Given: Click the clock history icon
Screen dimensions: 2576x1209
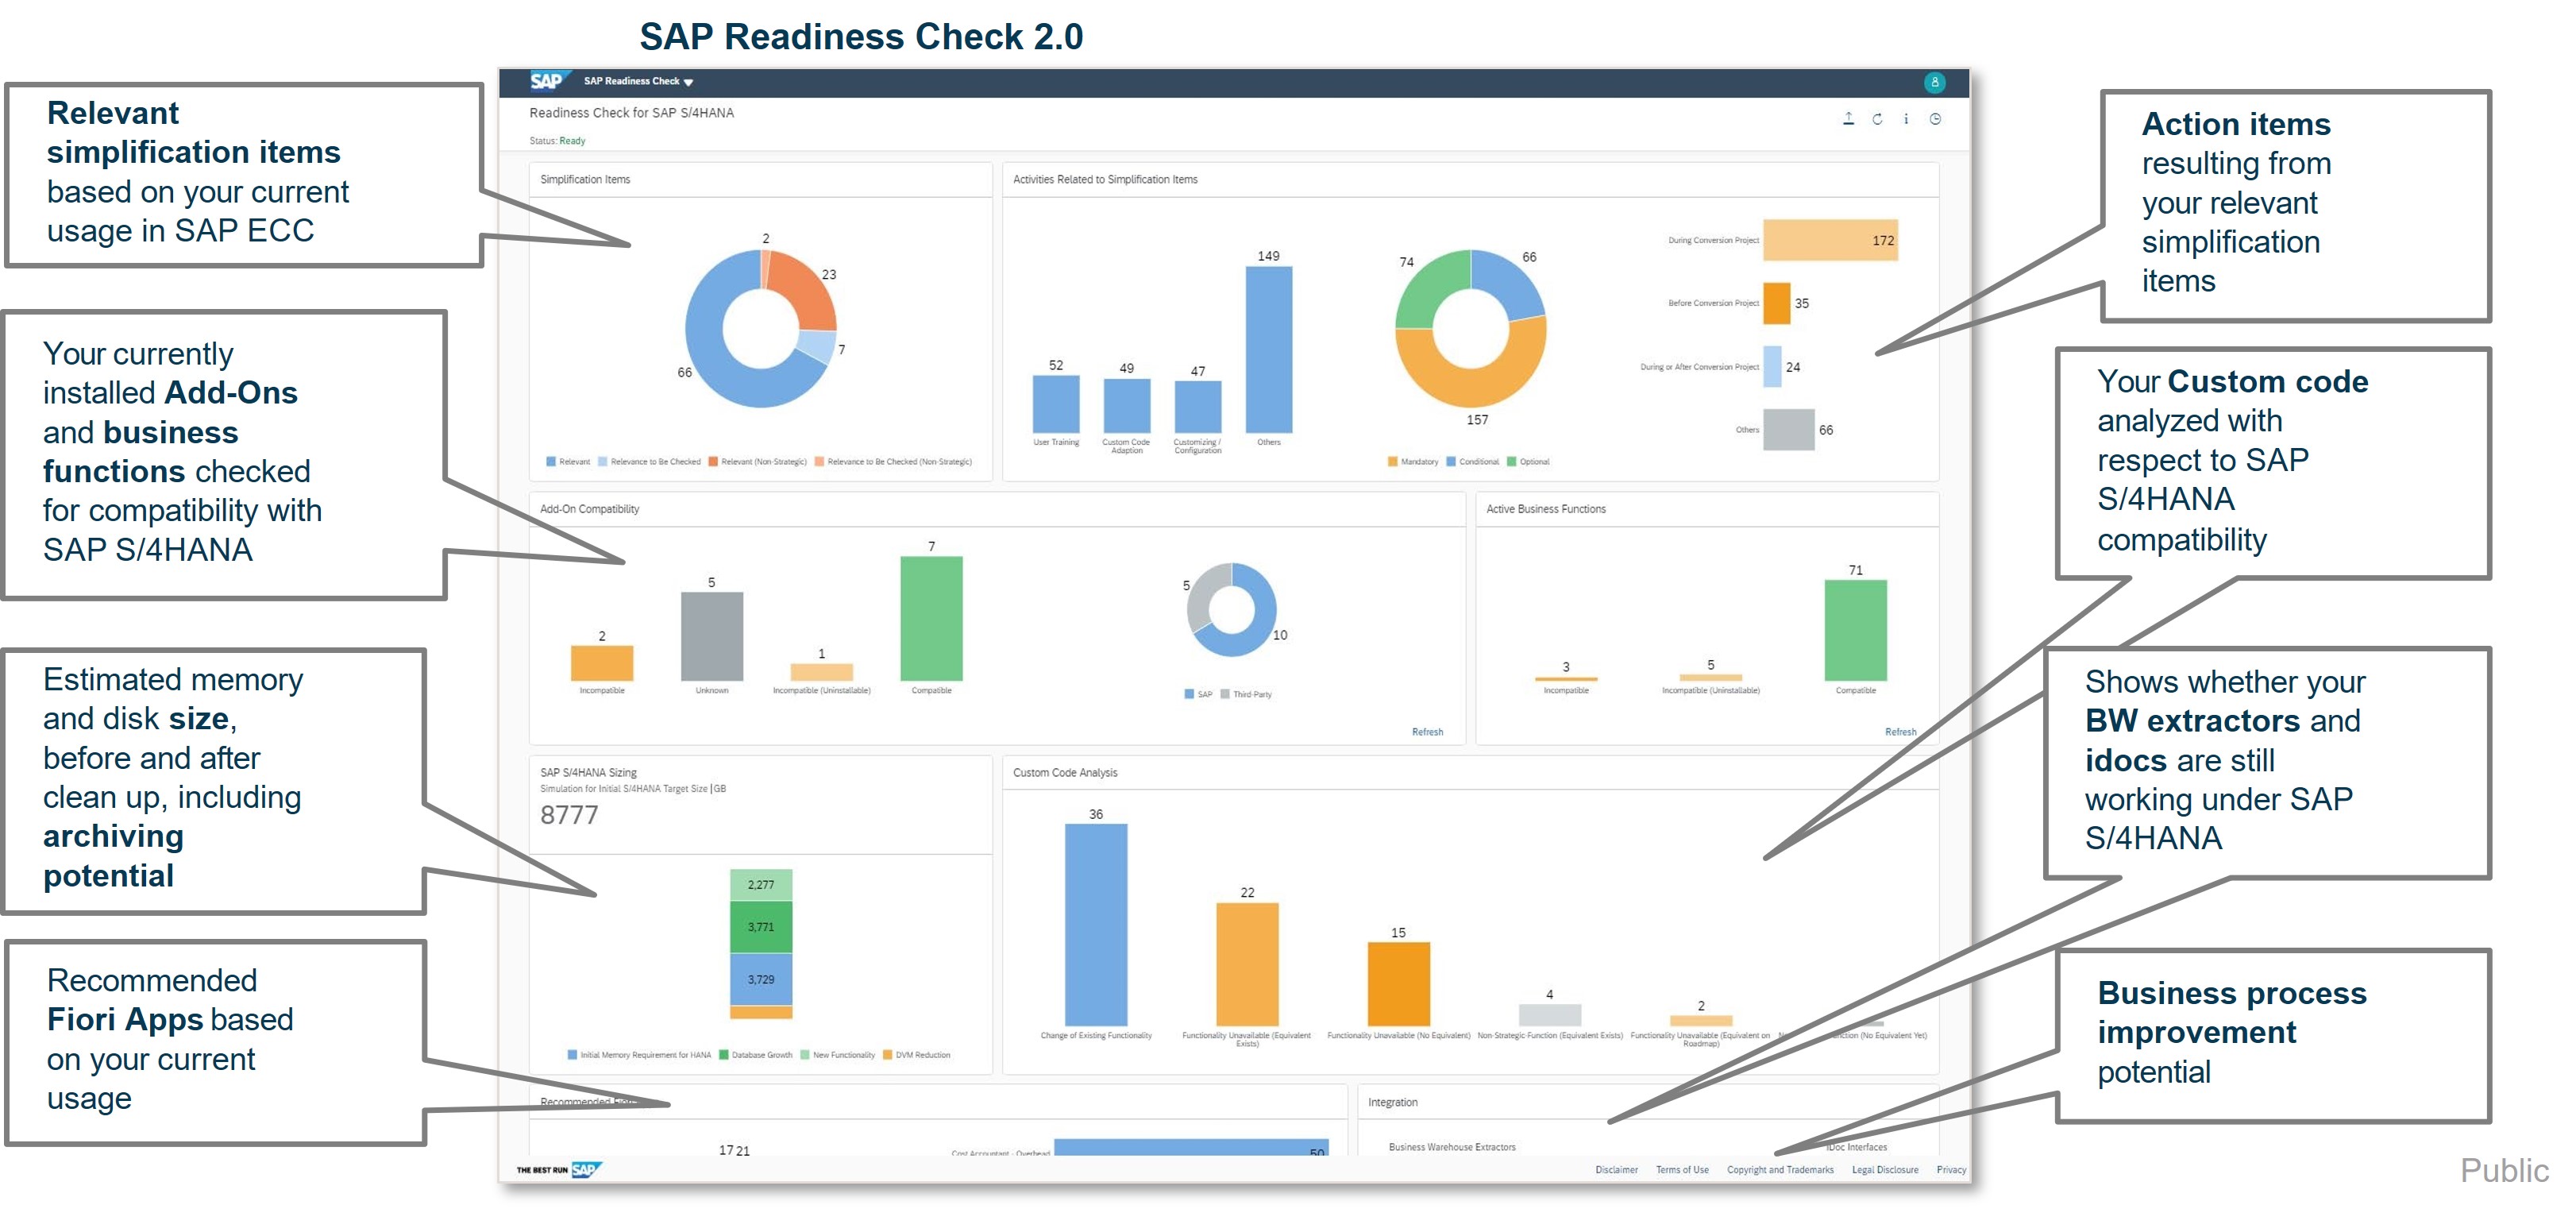Looking at the screenshot, I should tap(1935, 119).
